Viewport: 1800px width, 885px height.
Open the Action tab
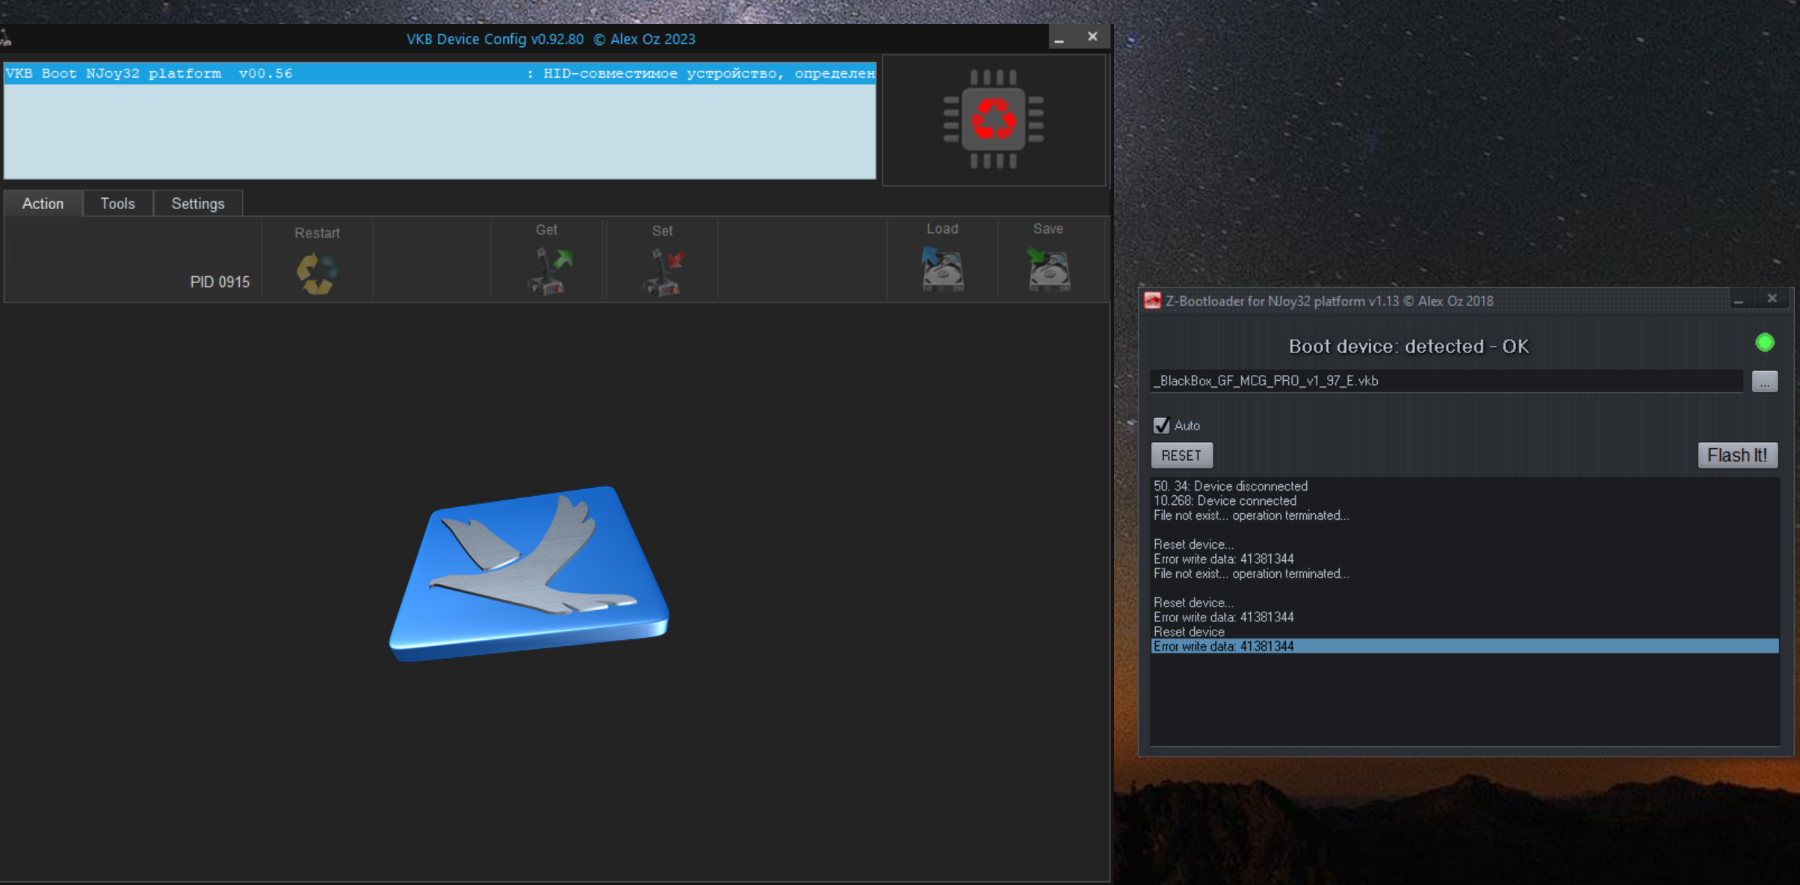43,203
